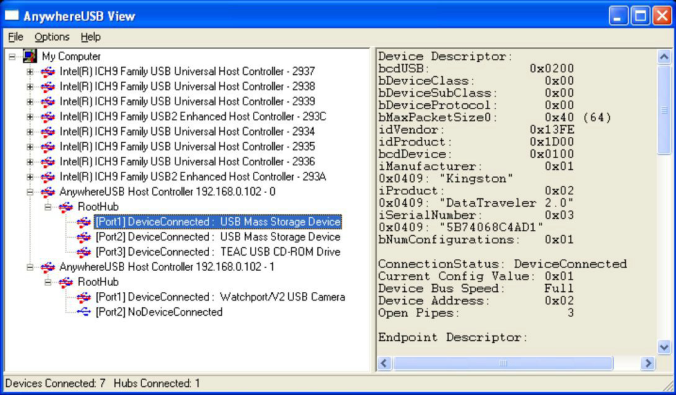Click the "Kingston" manufacturer string
This screenshot has width=676, height=395.
(x=475, y=179)
